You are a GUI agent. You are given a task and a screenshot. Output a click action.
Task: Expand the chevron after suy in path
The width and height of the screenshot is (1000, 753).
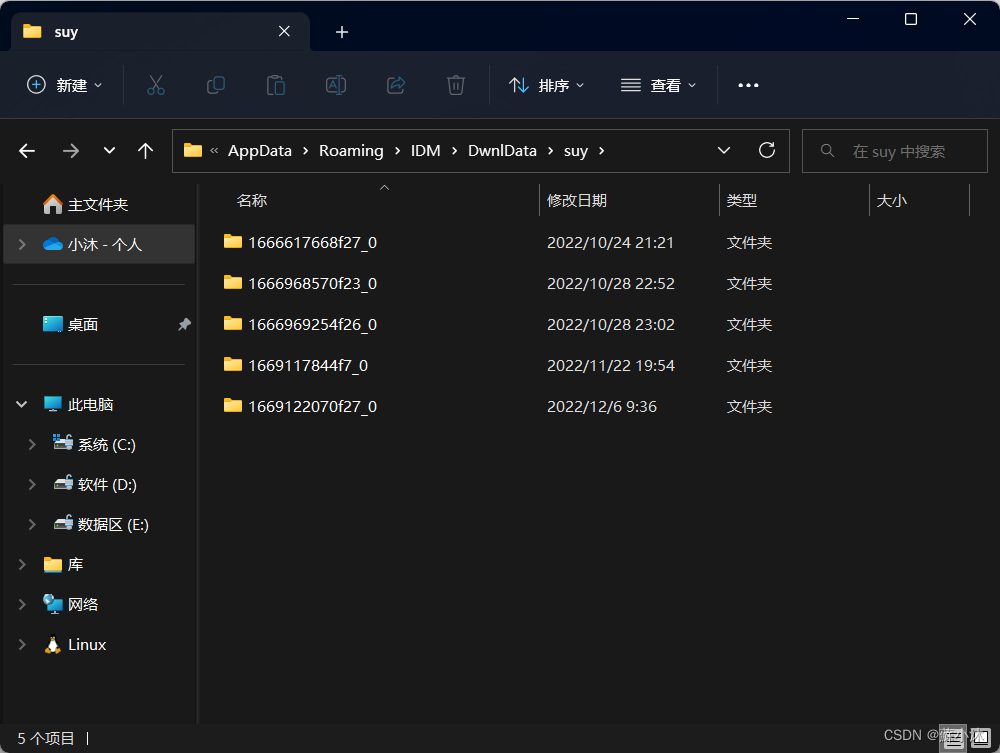tap(601, 150)
